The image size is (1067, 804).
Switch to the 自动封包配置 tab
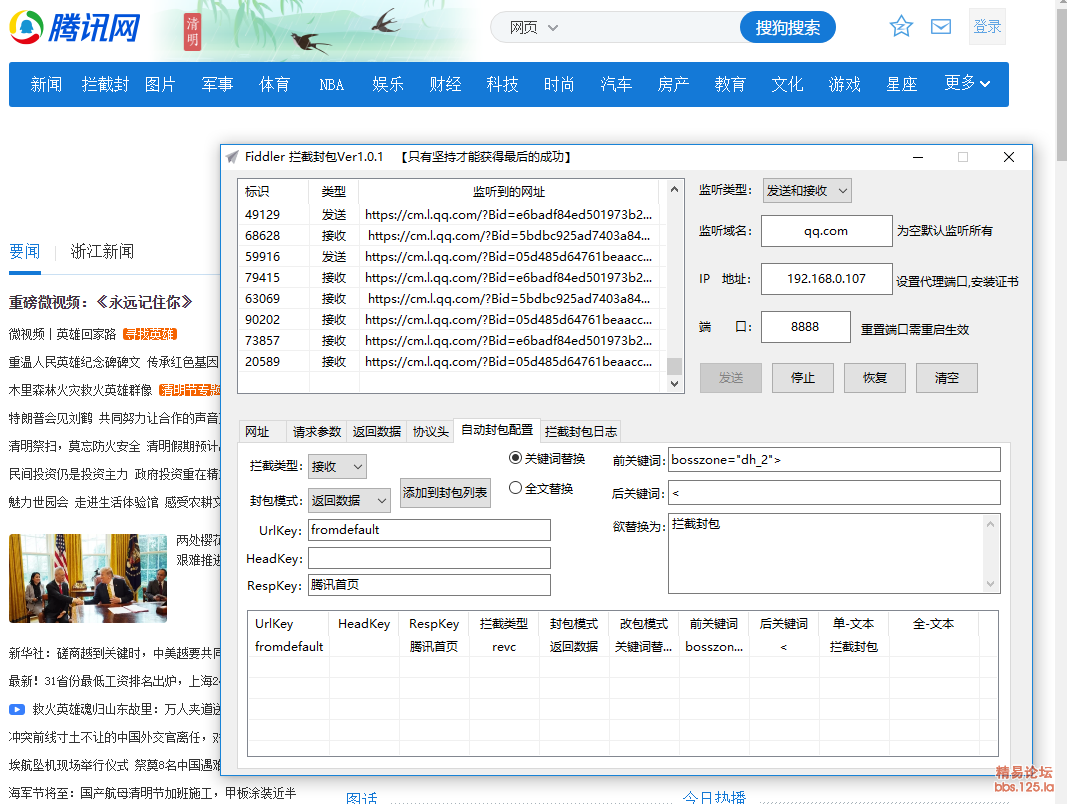coord(497,430)
